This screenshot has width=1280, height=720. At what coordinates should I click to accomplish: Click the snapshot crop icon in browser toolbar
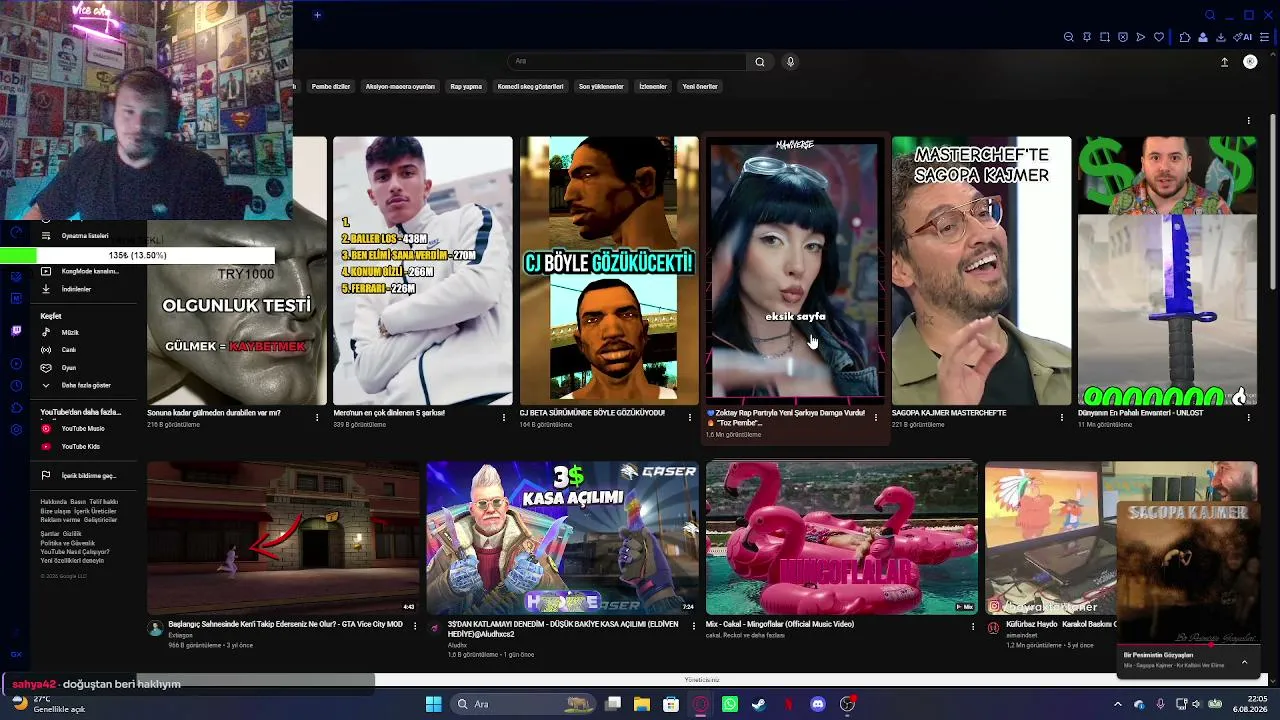pos(1105,37)
